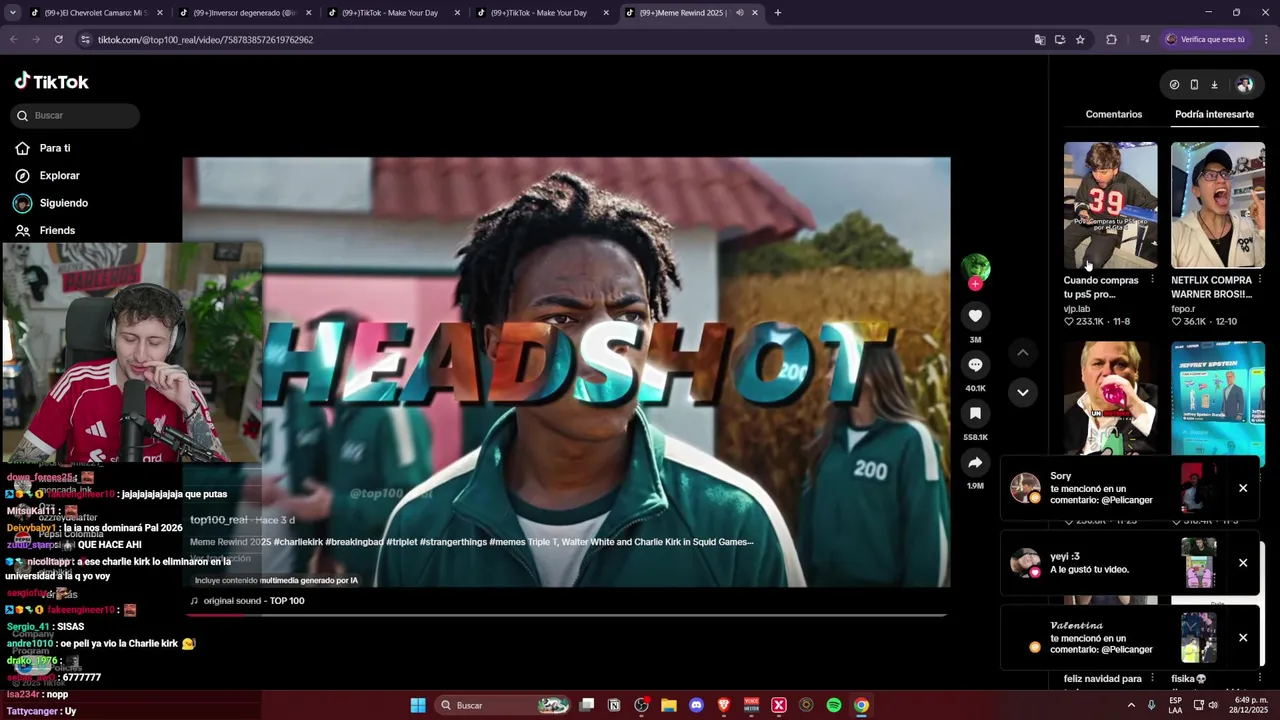Open the 'original sound - TOP 100' link
Screen dimensions: 1280x720
point(254,601)
